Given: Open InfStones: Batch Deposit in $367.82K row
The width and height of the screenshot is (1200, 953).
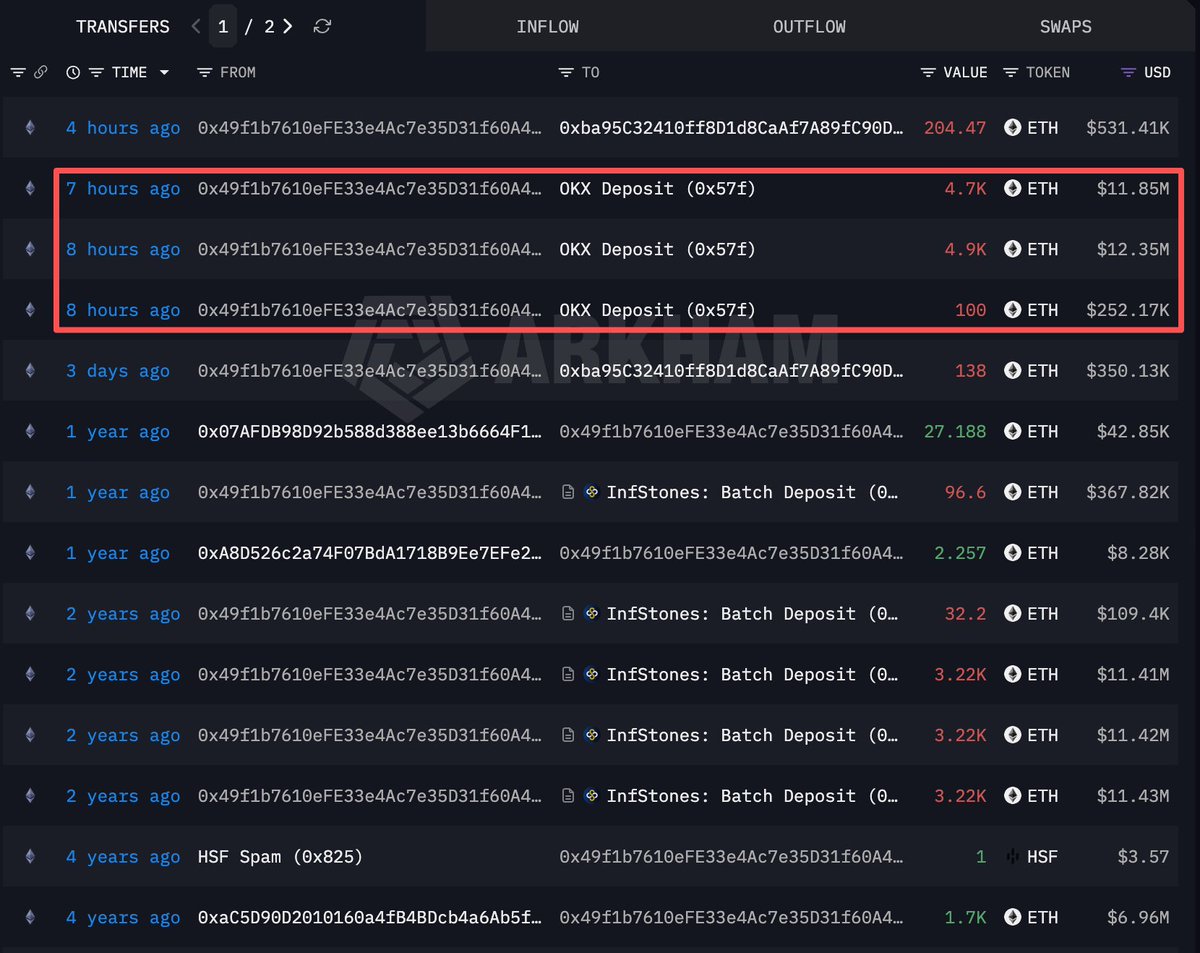Looking at the screenshot, I should 752,493.
